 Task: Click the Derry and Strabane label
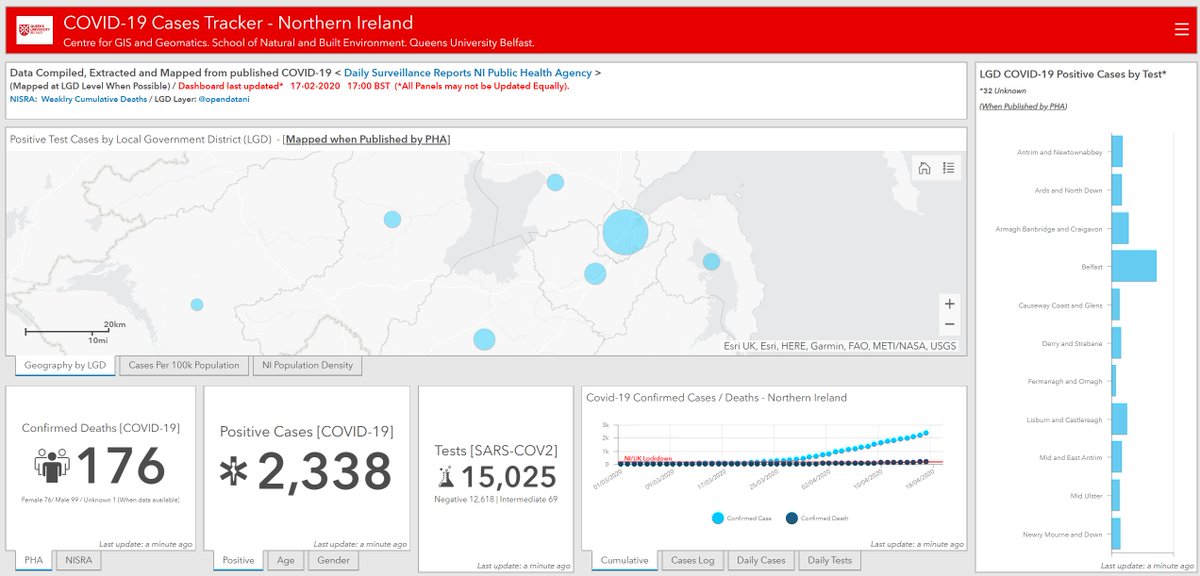[x=1070, y=344]
